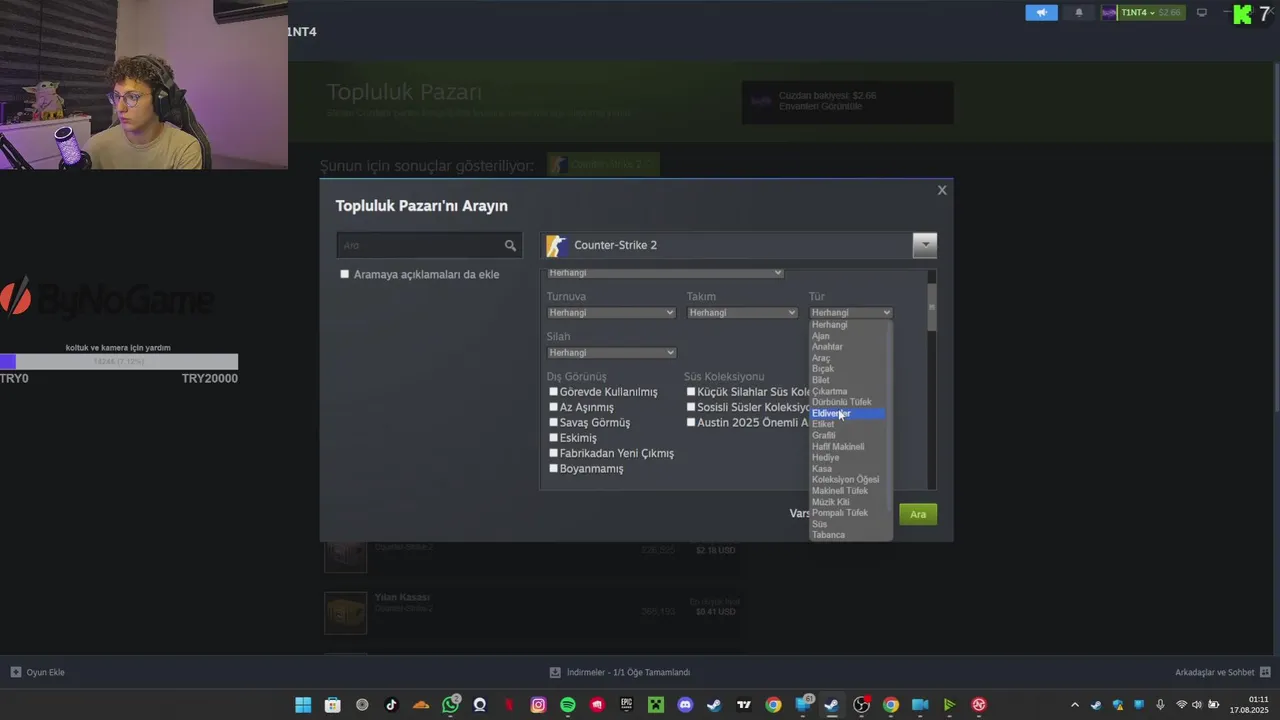Screen dimensions: 1280x720
Task: Collapse the Tür dropdown
Action: [850, 313]
